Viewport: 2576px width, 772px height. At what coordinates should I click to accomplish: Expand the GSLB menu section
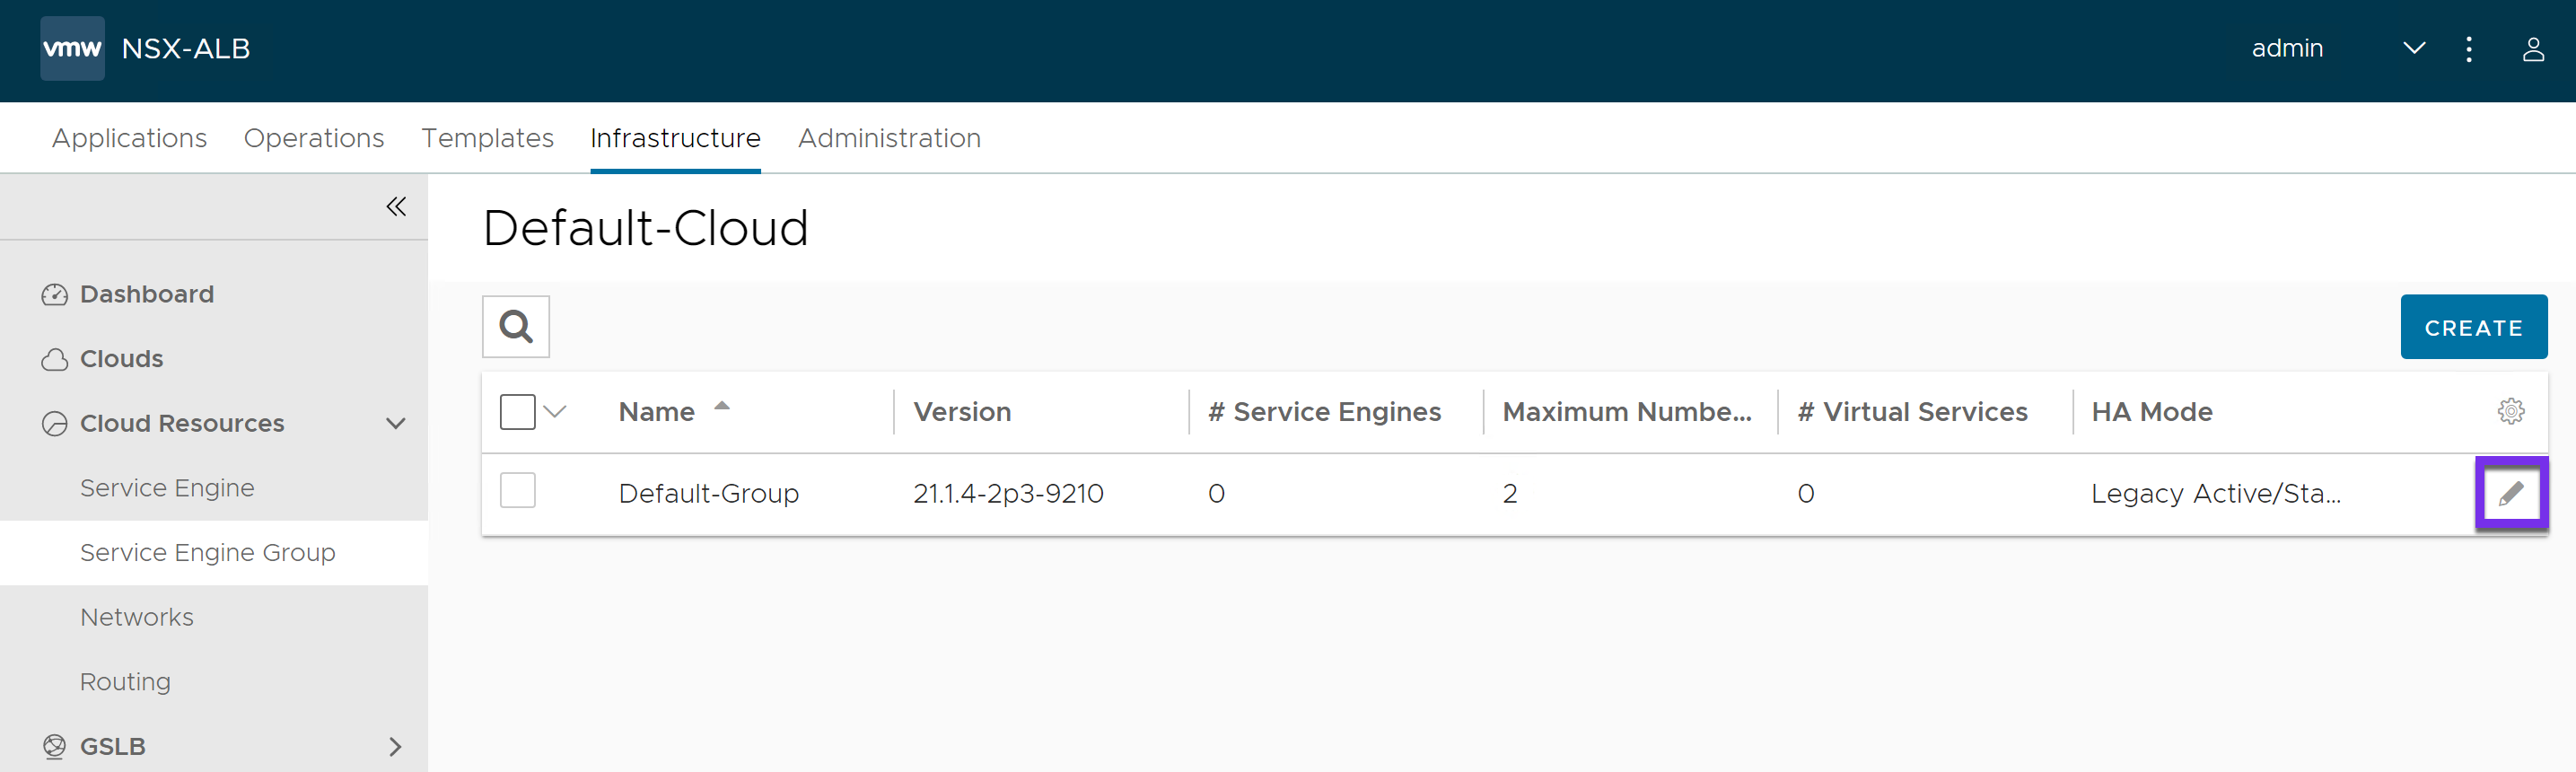pos(396,746)
